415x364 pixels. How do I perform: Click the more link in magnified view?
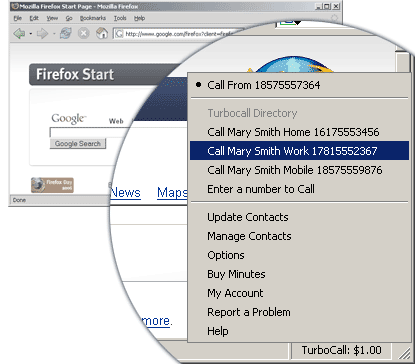click(x=156, y=321)
